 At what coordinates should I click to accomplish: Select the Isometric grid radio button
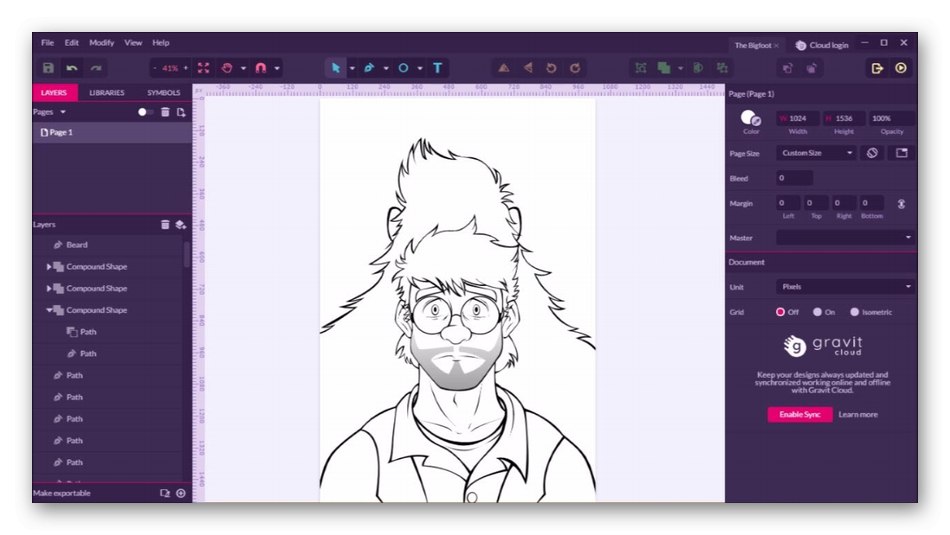854,312
